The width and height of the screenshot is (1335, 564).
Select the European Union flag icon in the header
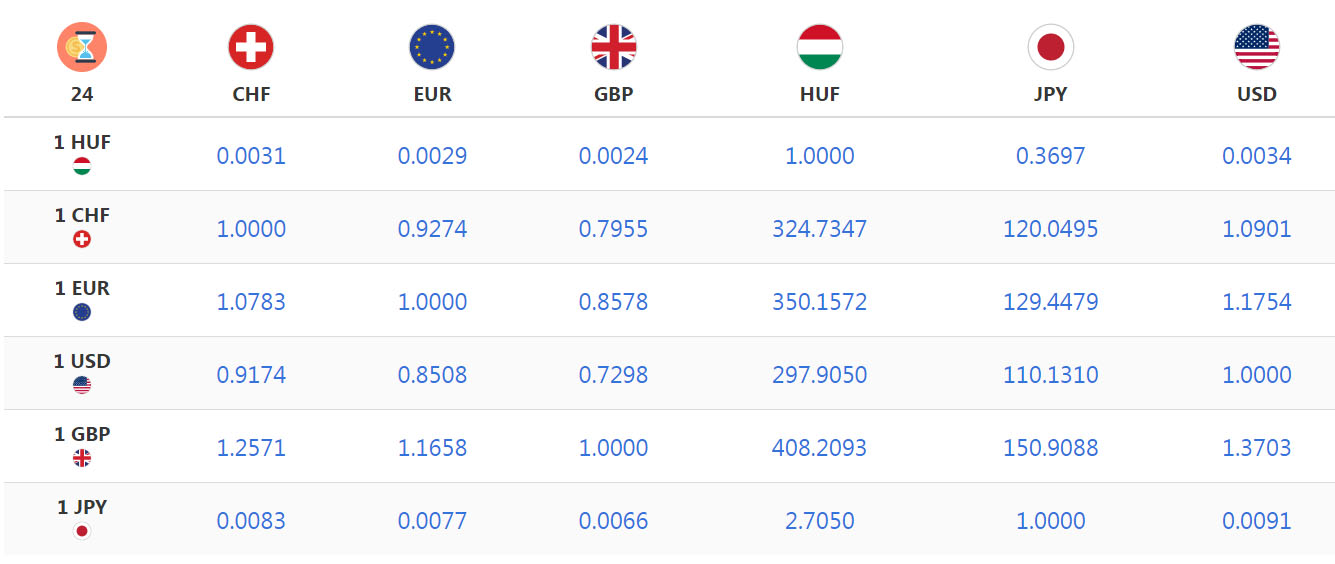432,47
